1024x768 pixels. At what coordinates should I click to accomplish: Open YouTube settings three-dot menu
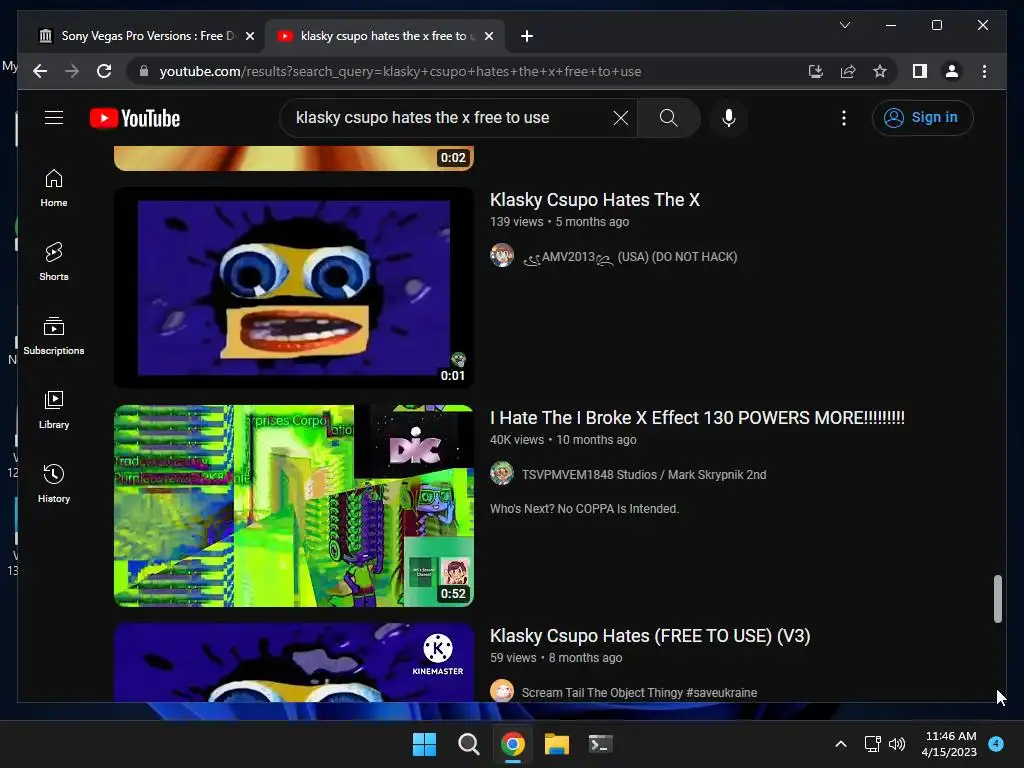(844, 118)
